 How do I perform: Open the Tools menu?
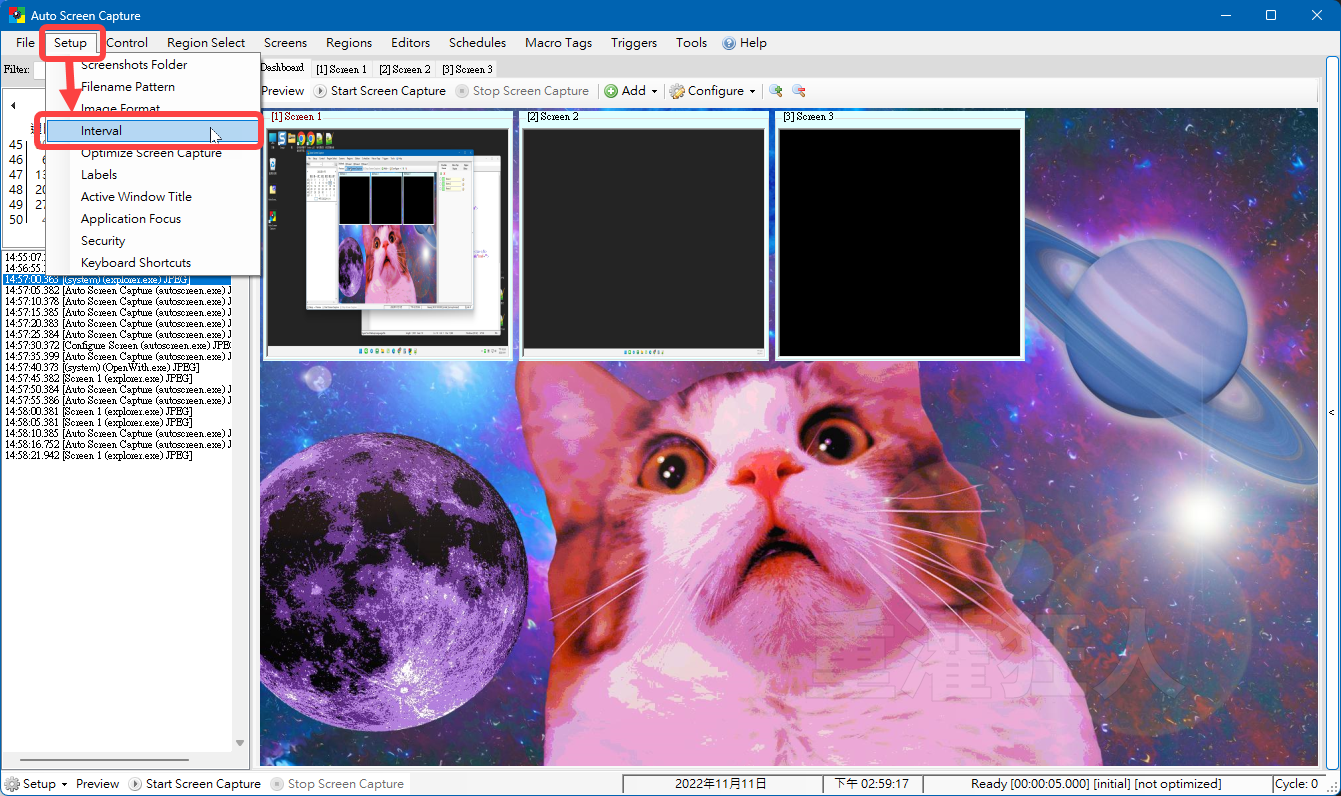tap(691, 43)
